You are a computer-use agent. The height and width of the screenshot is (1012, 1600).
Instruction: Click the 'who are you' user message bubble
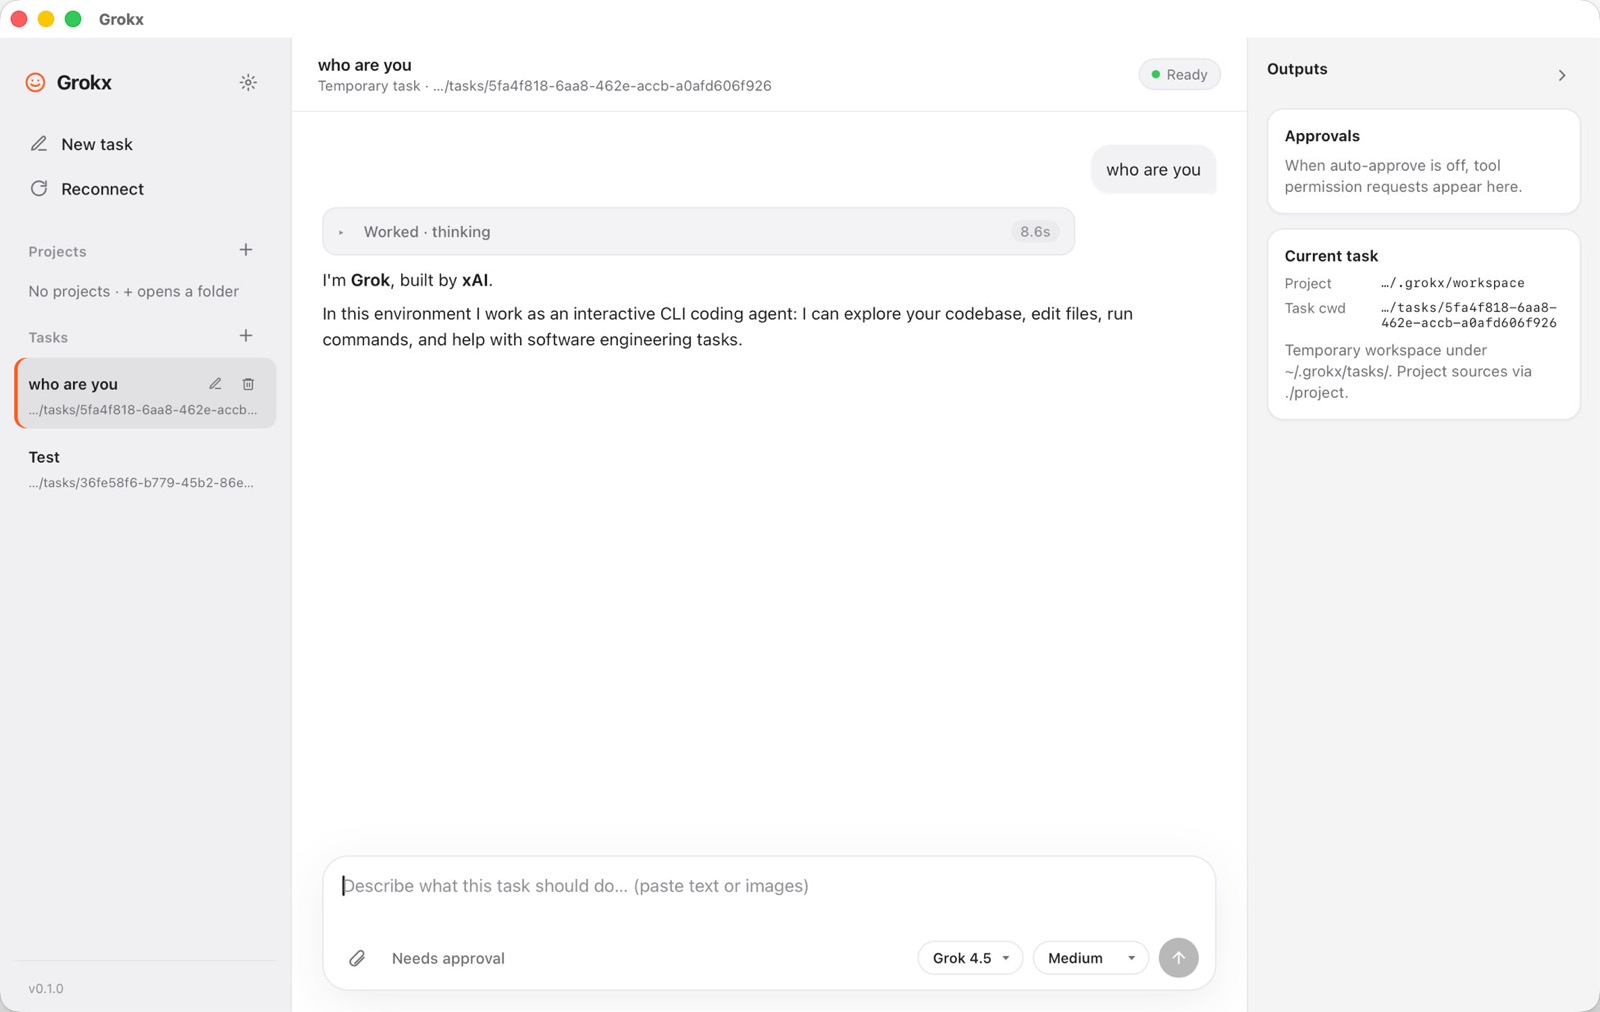[1153, 170]
